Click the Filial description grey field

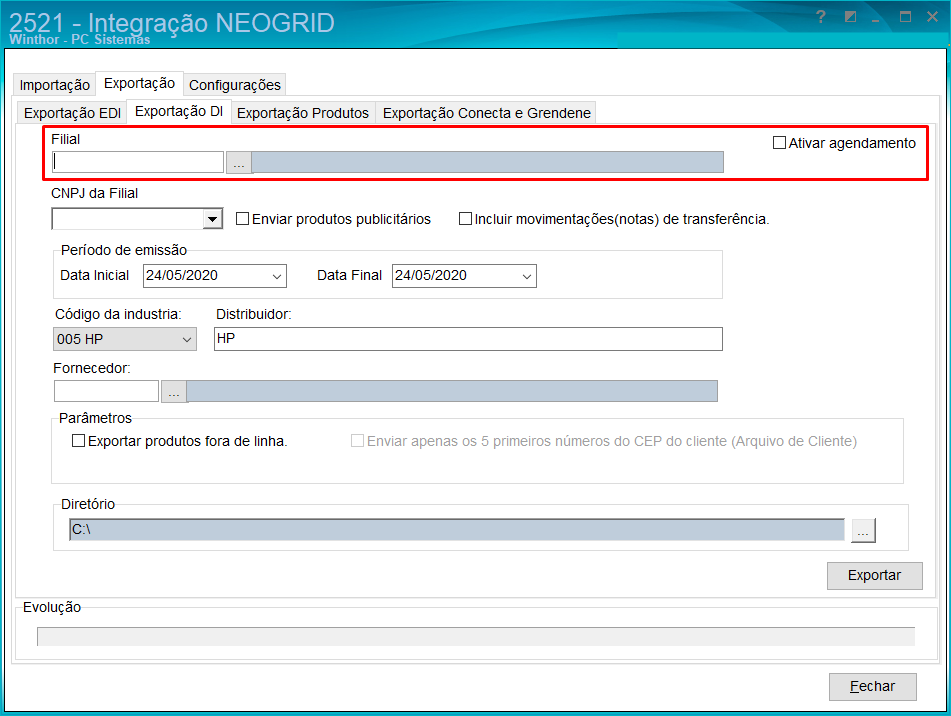click(488, 162)
